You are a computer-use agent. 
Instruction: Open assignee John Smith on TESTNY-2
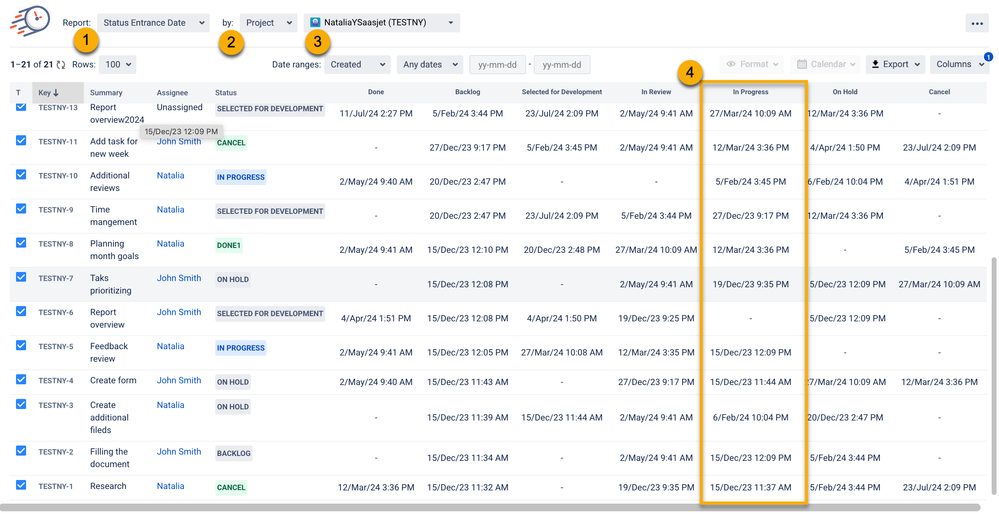tap(179, 452)
